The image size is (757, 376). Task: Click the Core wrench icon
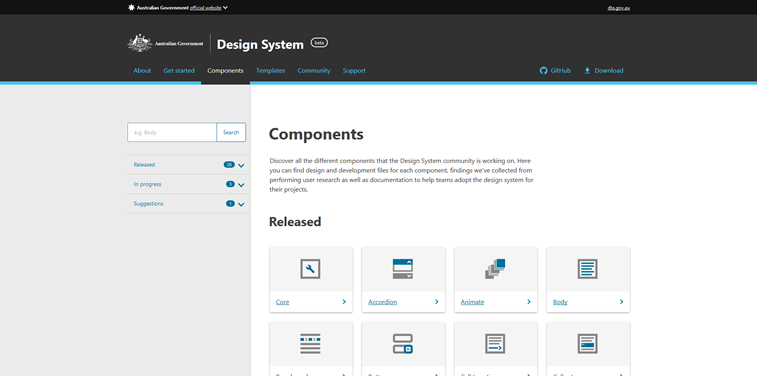pos(310,269)
